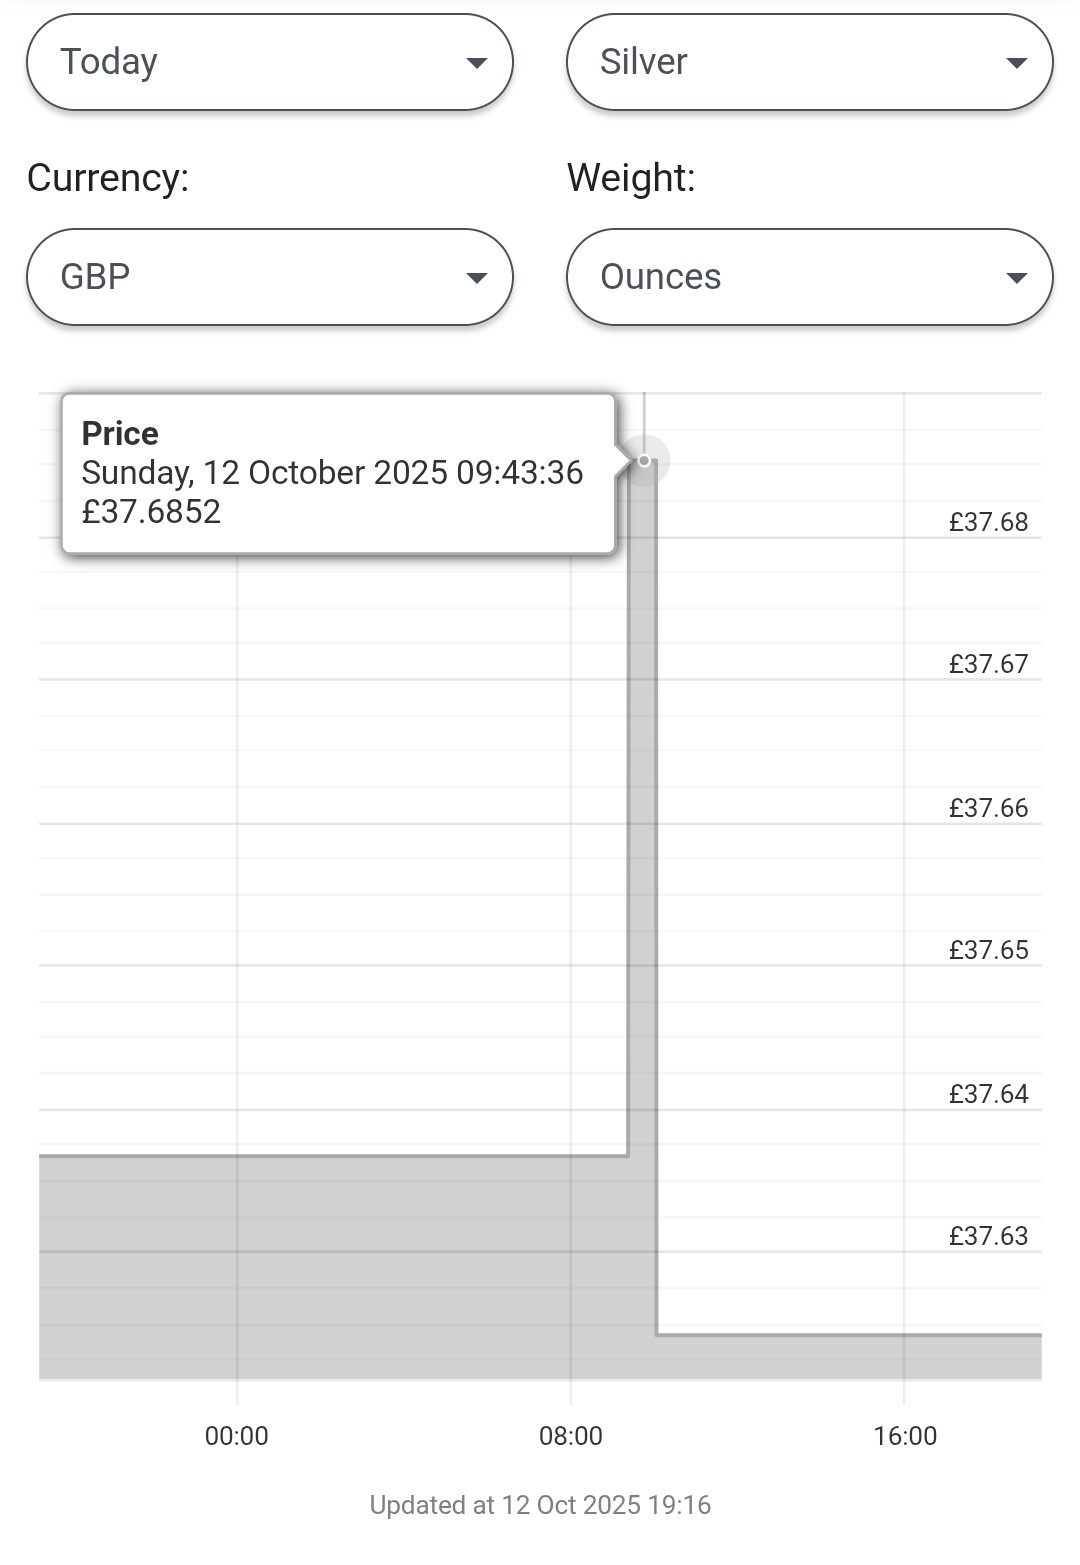Click the Weight label
1080x1565 pixels.
tap(631, 178)
